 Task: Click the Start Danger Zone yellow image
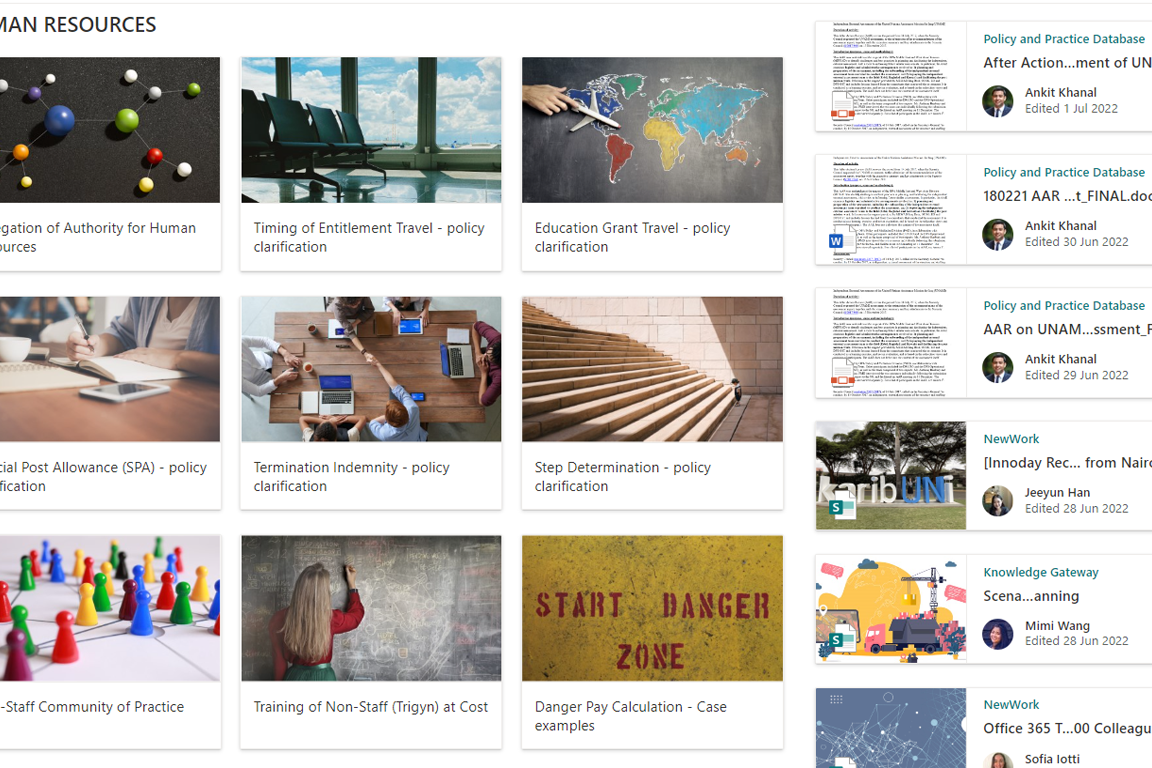coord(652,608)
